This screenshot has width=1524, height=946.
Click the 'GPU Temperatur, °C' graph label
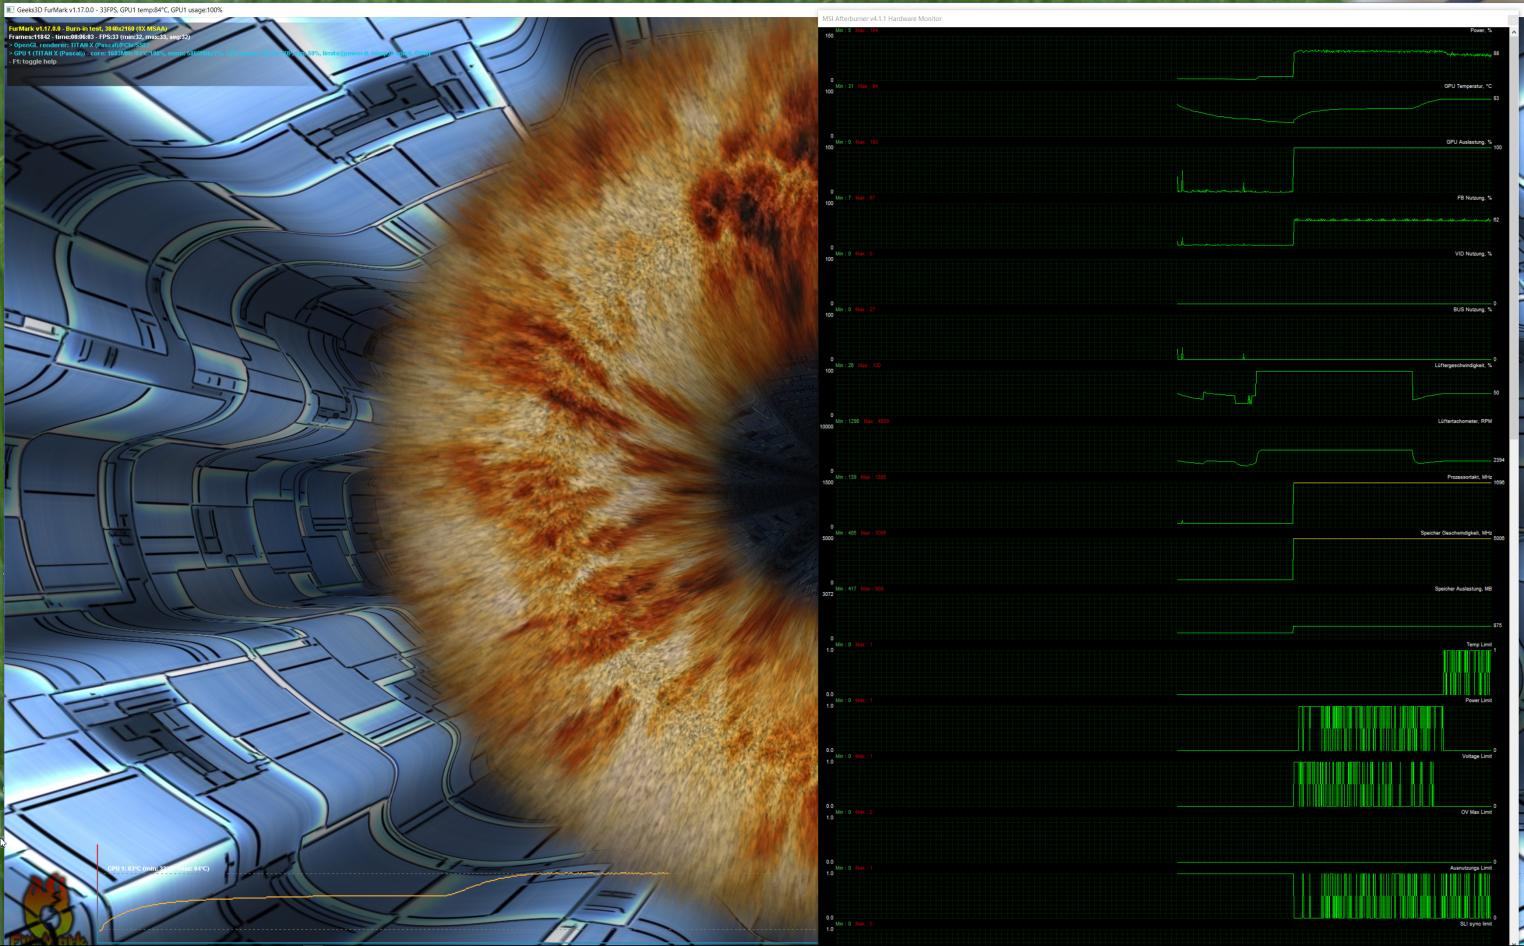(x=1467, y=86)
